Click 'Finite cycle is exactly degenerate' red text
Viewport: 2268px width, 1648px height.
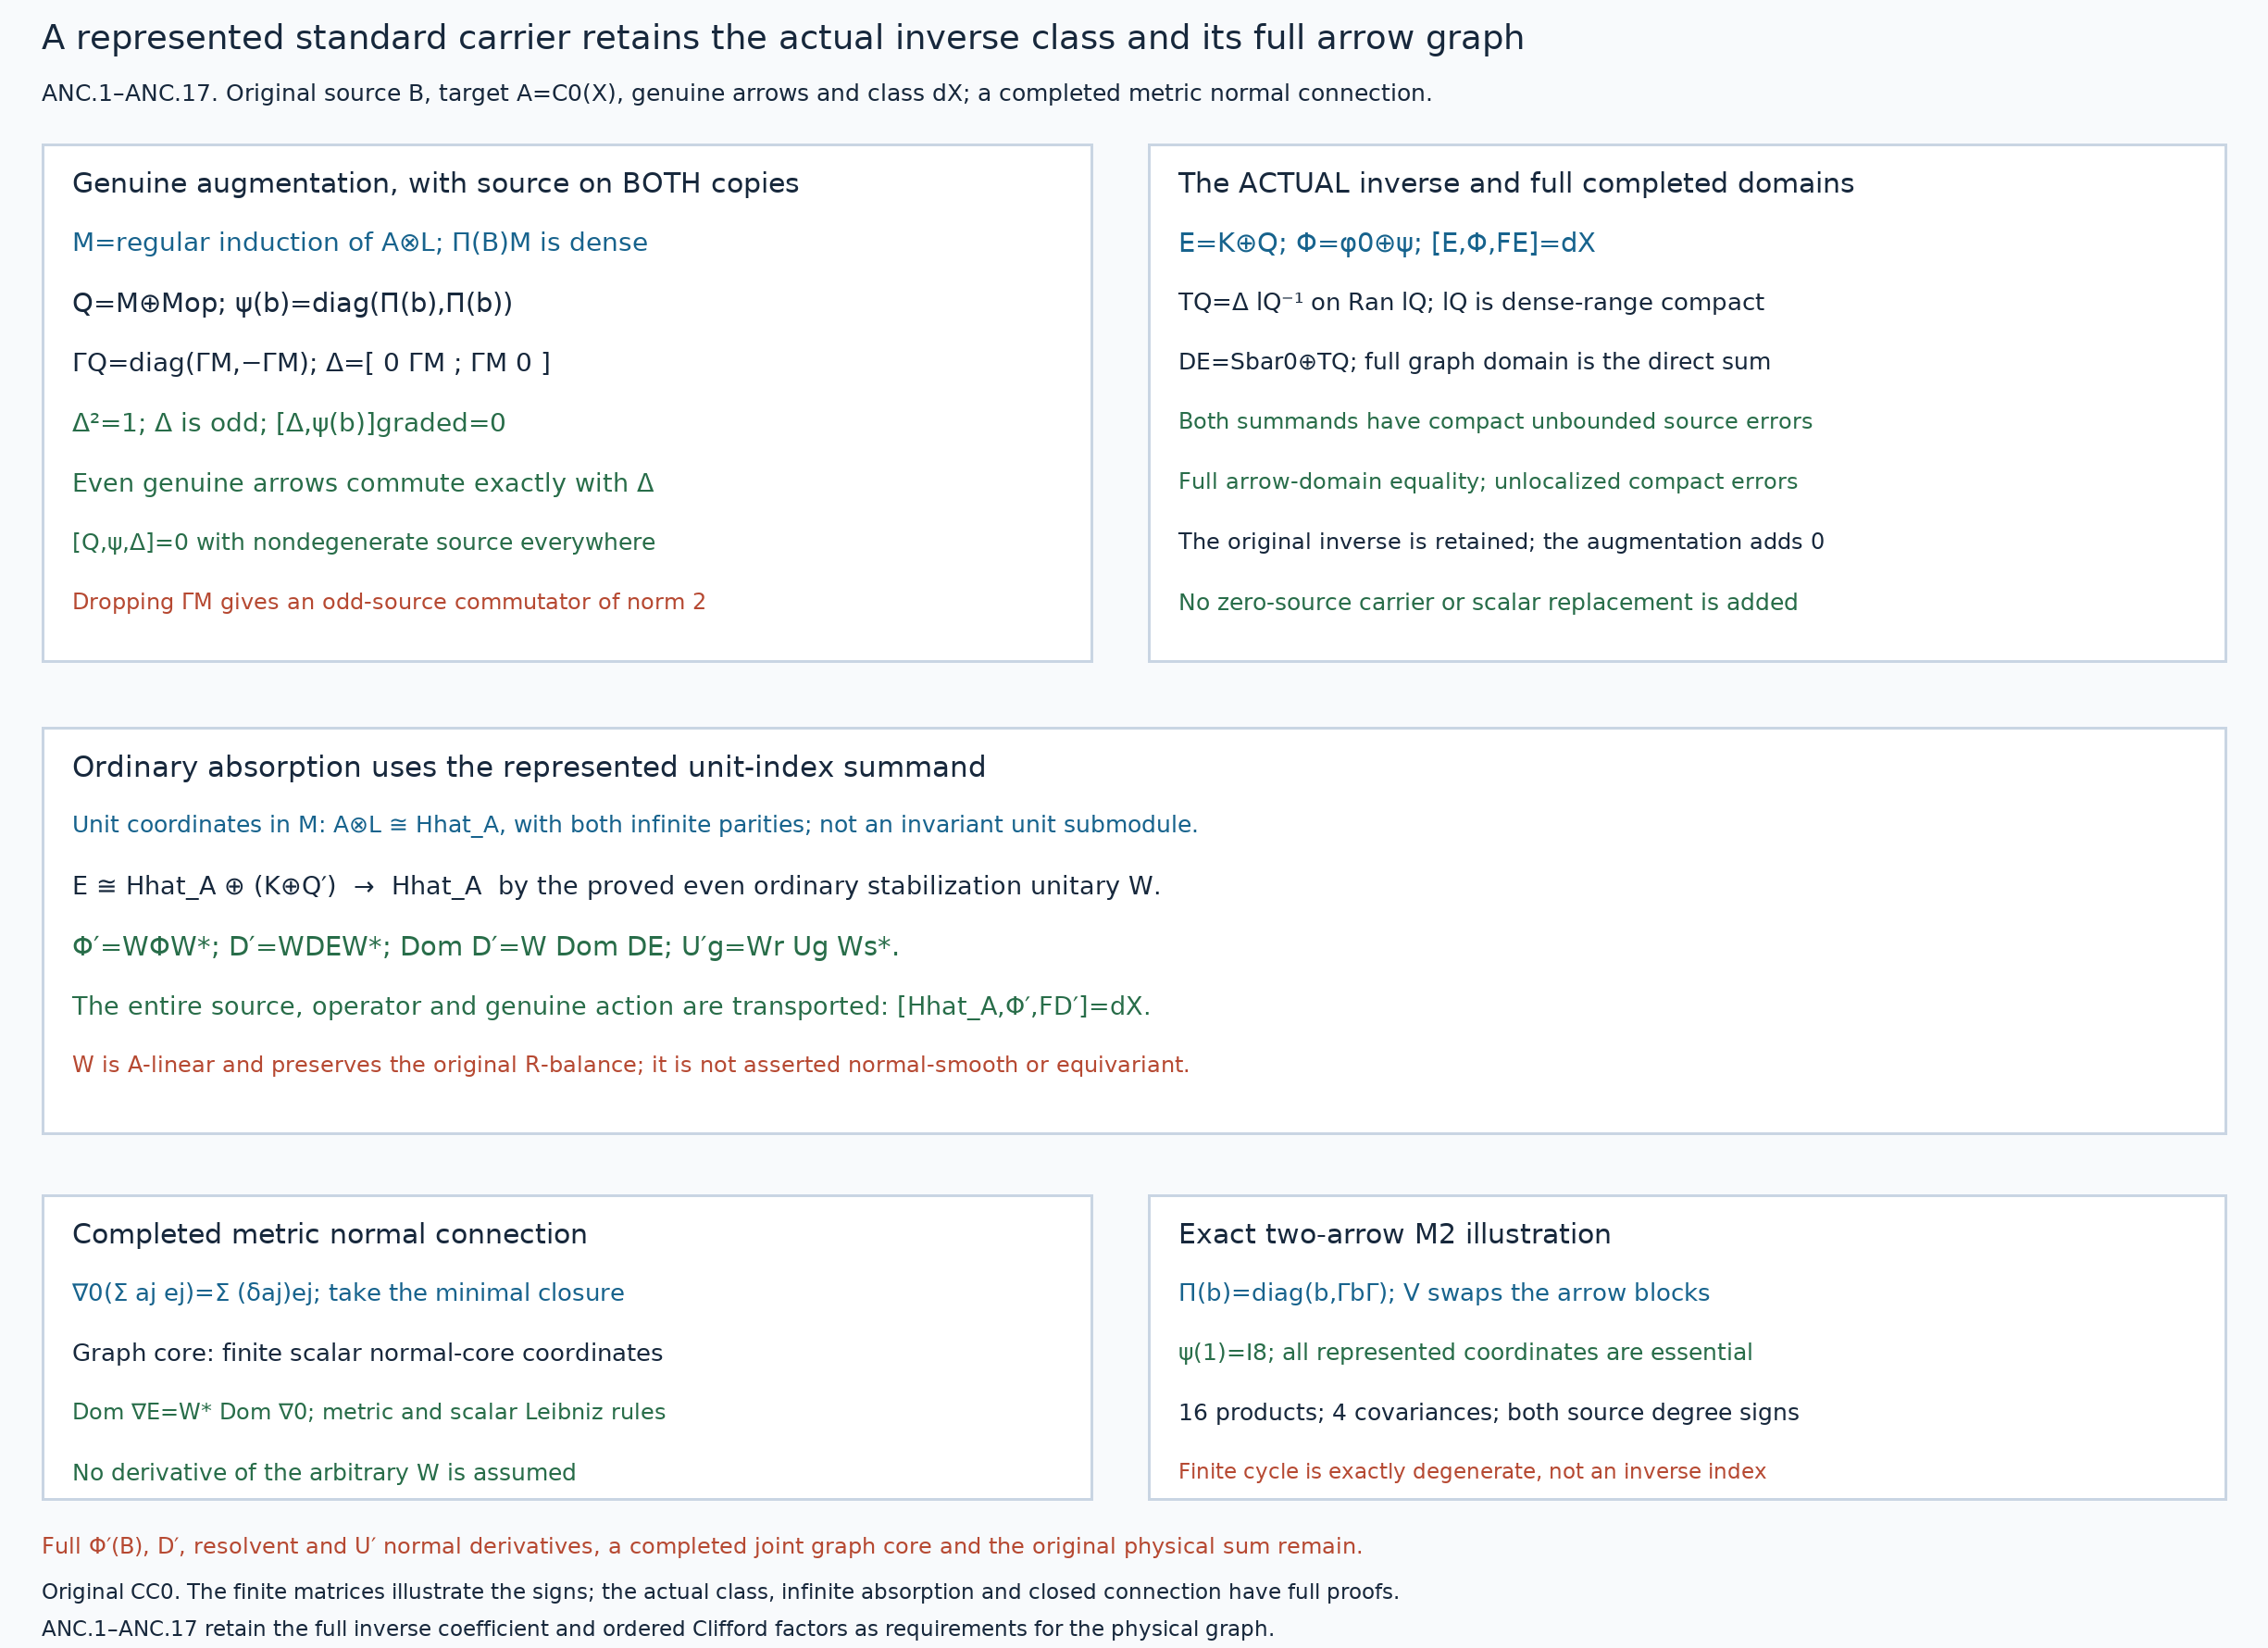[1472, 1471]
